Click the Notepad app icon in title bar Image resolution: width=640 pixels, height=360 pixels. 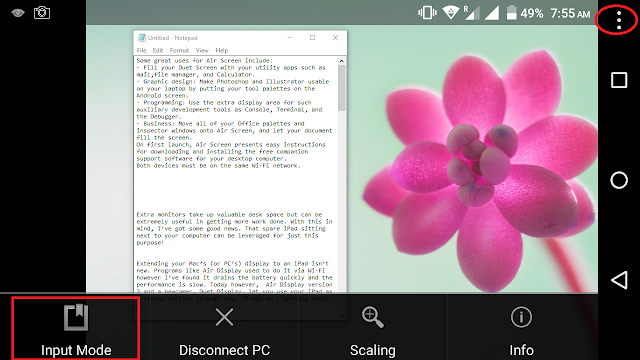142,38
